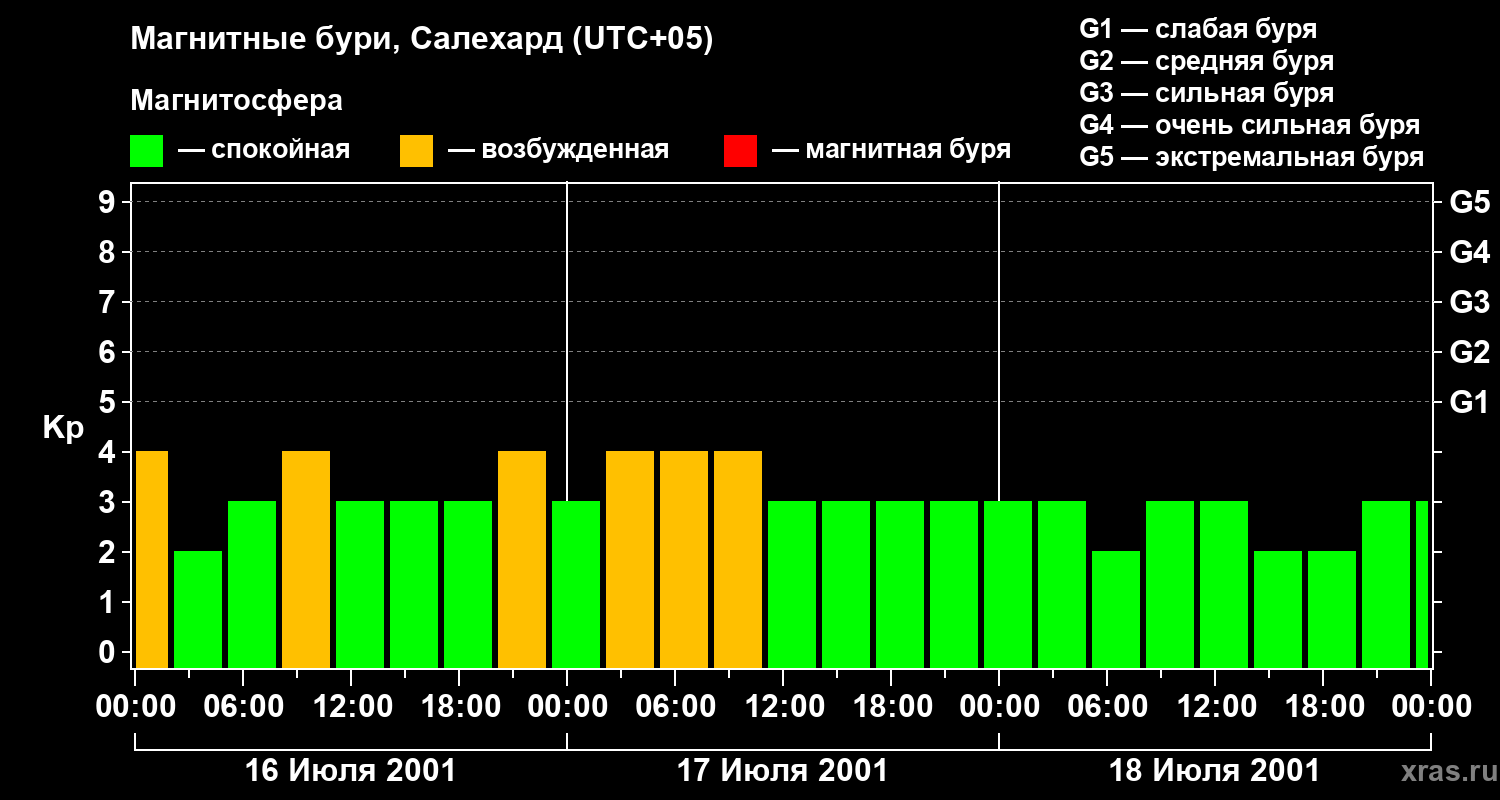
Task: Click the '— спокойная' legend label
Action: (x=264, y=151)
